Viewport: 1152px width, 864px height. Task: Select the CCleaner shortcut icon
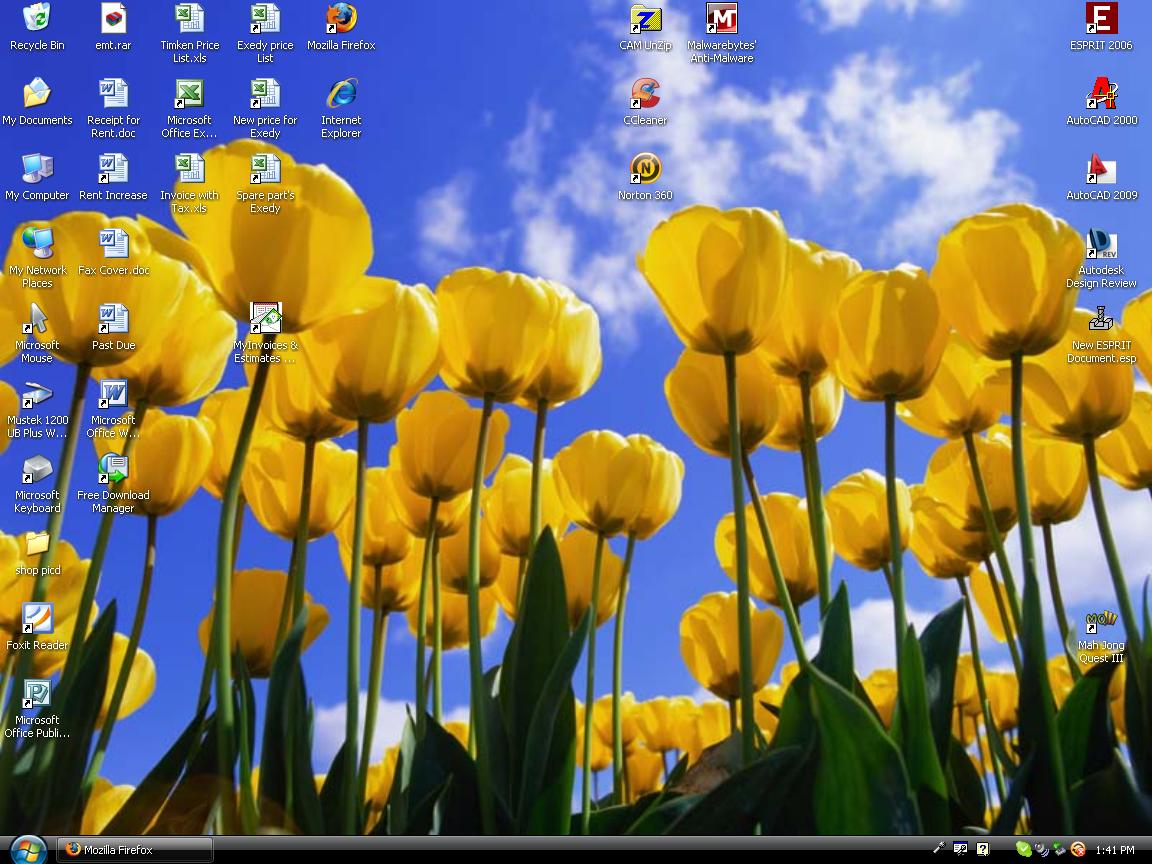click(645, 94)
